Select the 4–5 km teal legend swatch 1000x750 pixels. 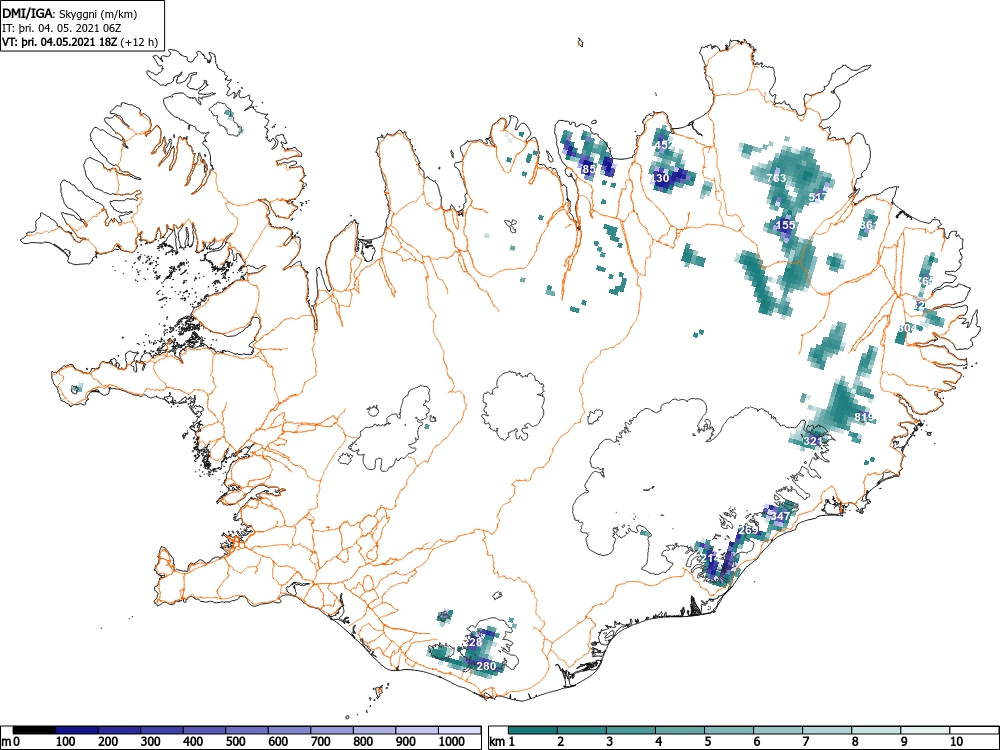click(680, 730)
